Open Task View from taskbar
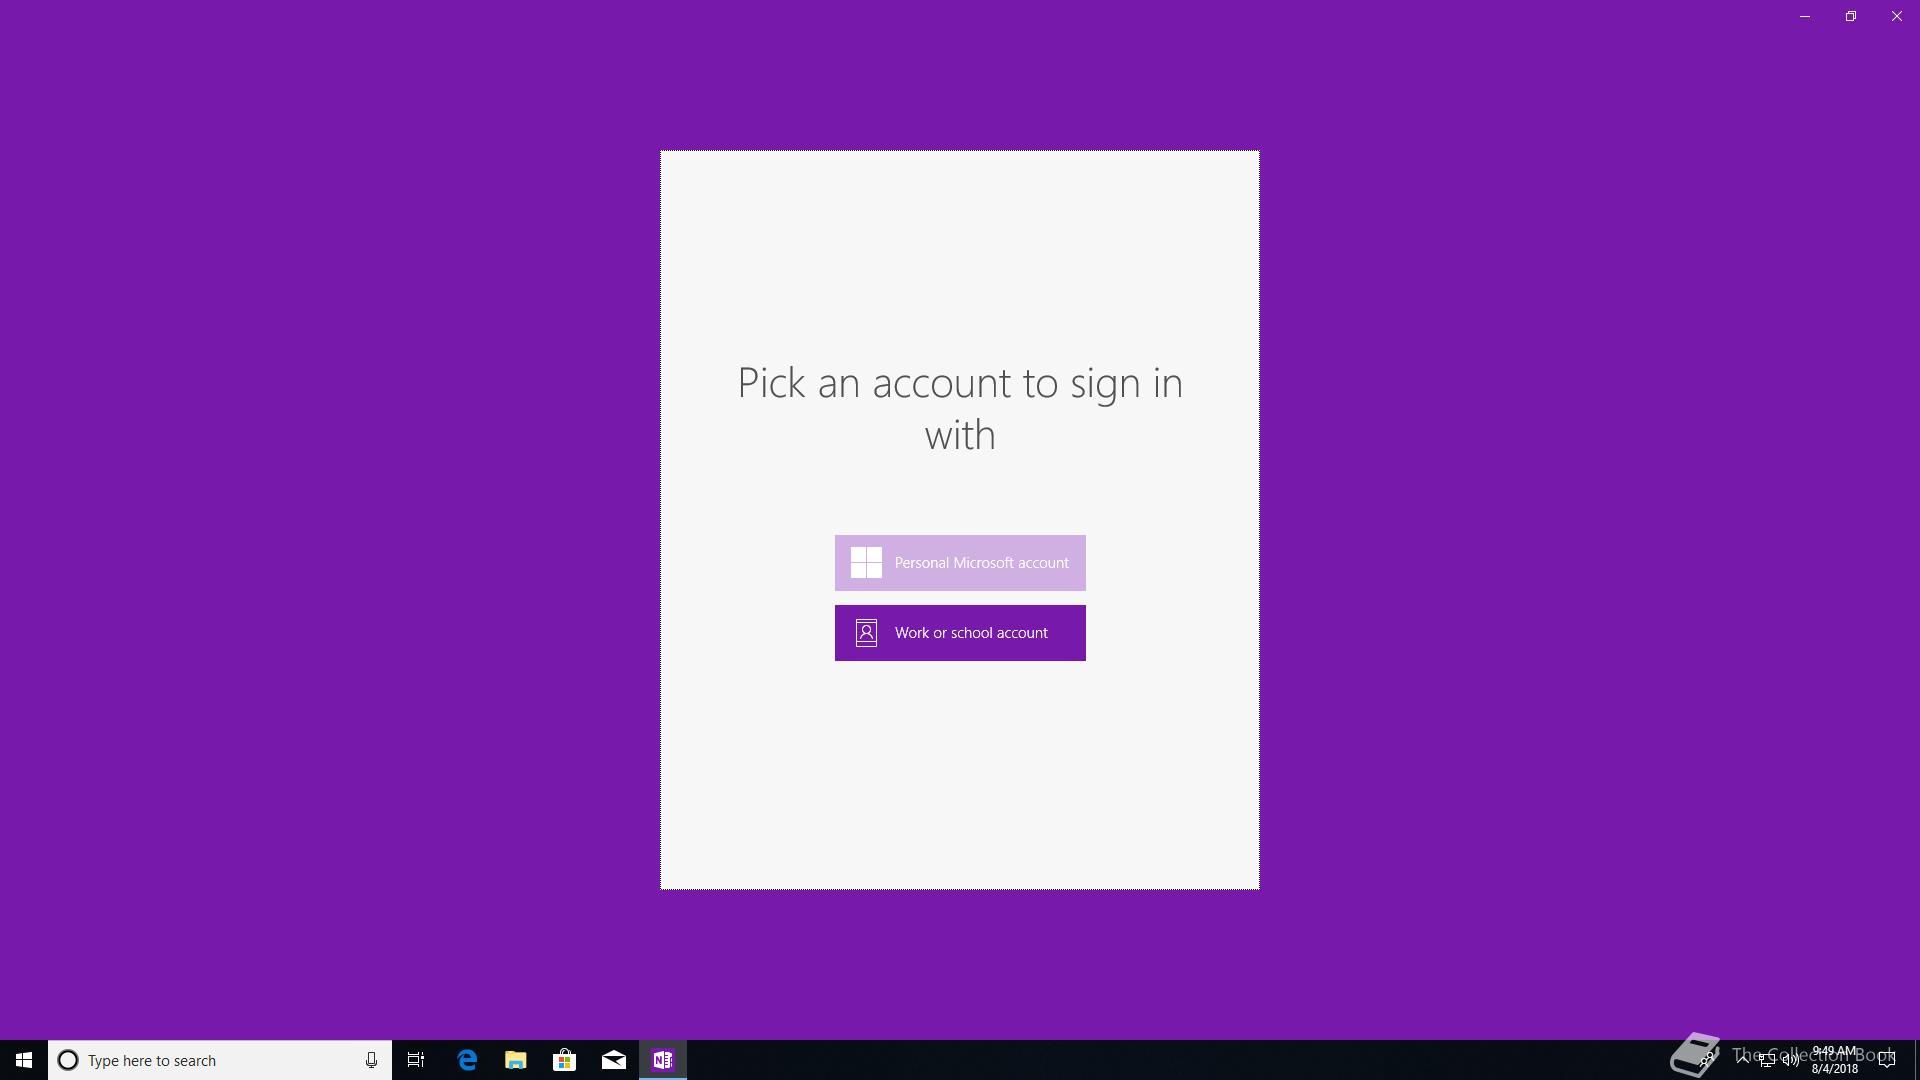1920x1080 pixels. (416, 1060)
